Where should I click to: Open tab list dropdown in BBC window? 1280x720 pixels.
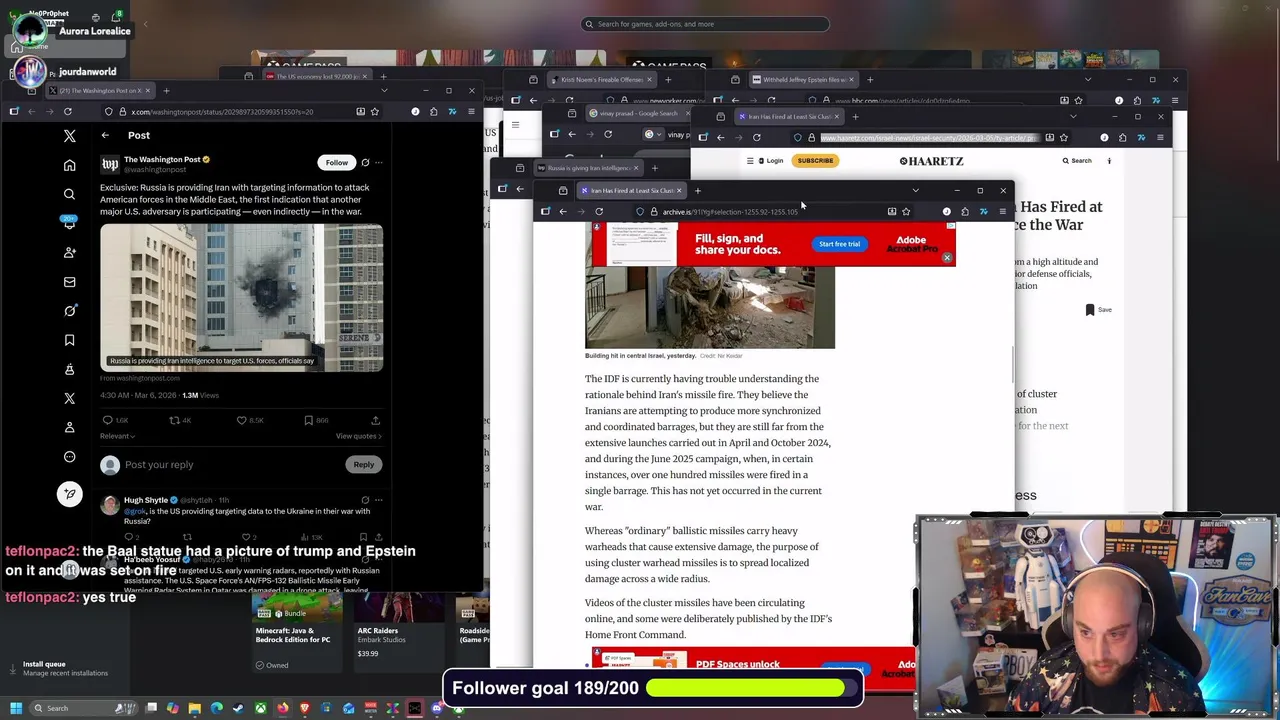coord(1088,79)
